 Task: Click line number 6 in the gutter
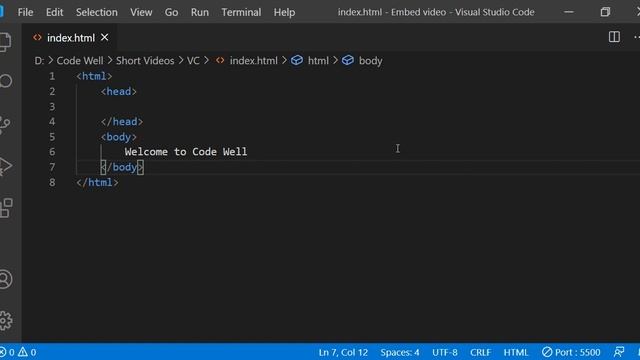pyautogui.click(x=52, y=152)
